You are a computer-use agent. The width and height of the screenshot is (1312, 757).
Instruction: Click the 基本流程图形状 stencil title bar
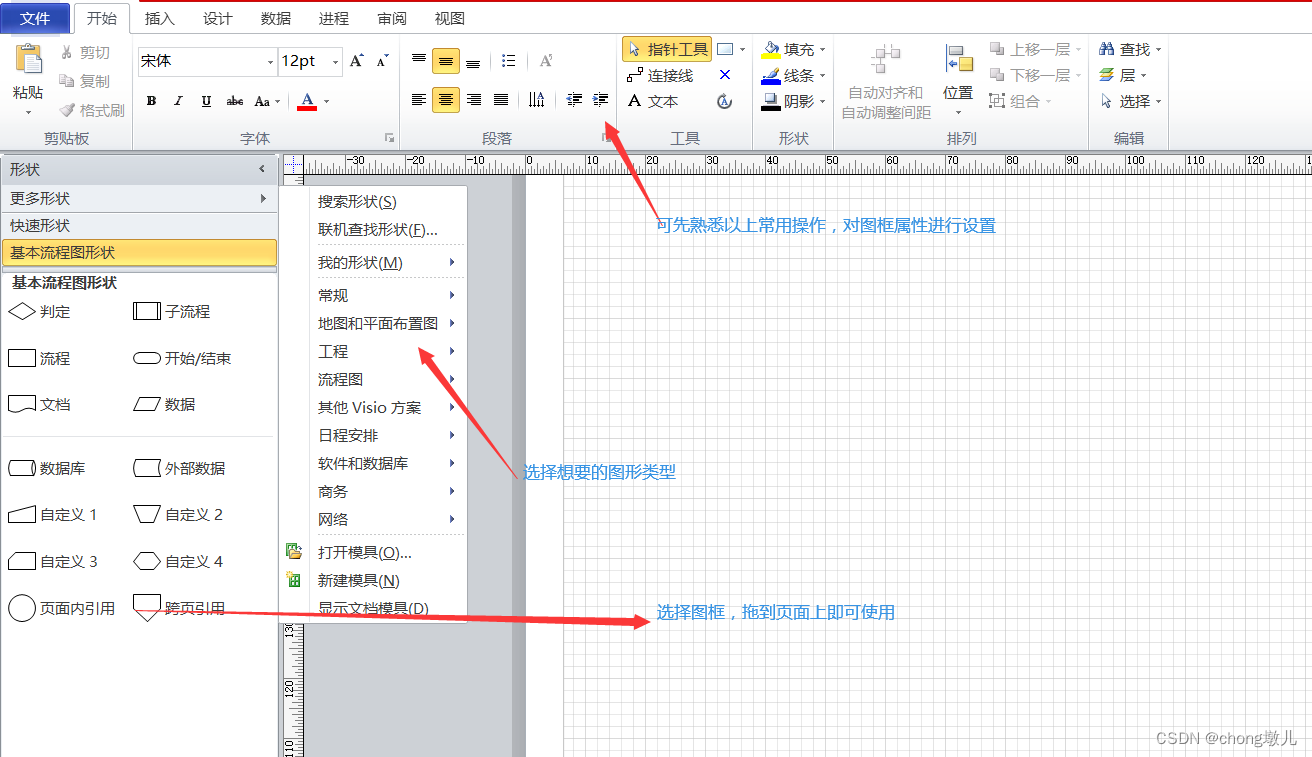[139, 252]
